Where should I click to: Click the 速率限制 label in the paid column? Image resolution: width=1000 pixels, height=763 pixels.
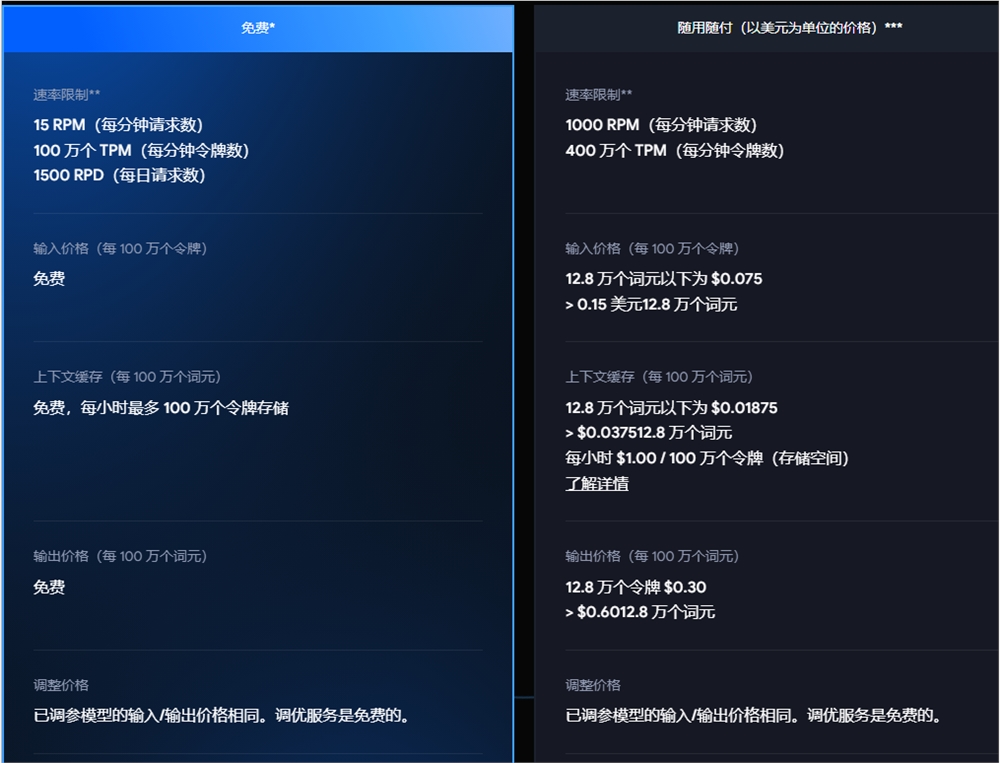(x=598, y=95)
